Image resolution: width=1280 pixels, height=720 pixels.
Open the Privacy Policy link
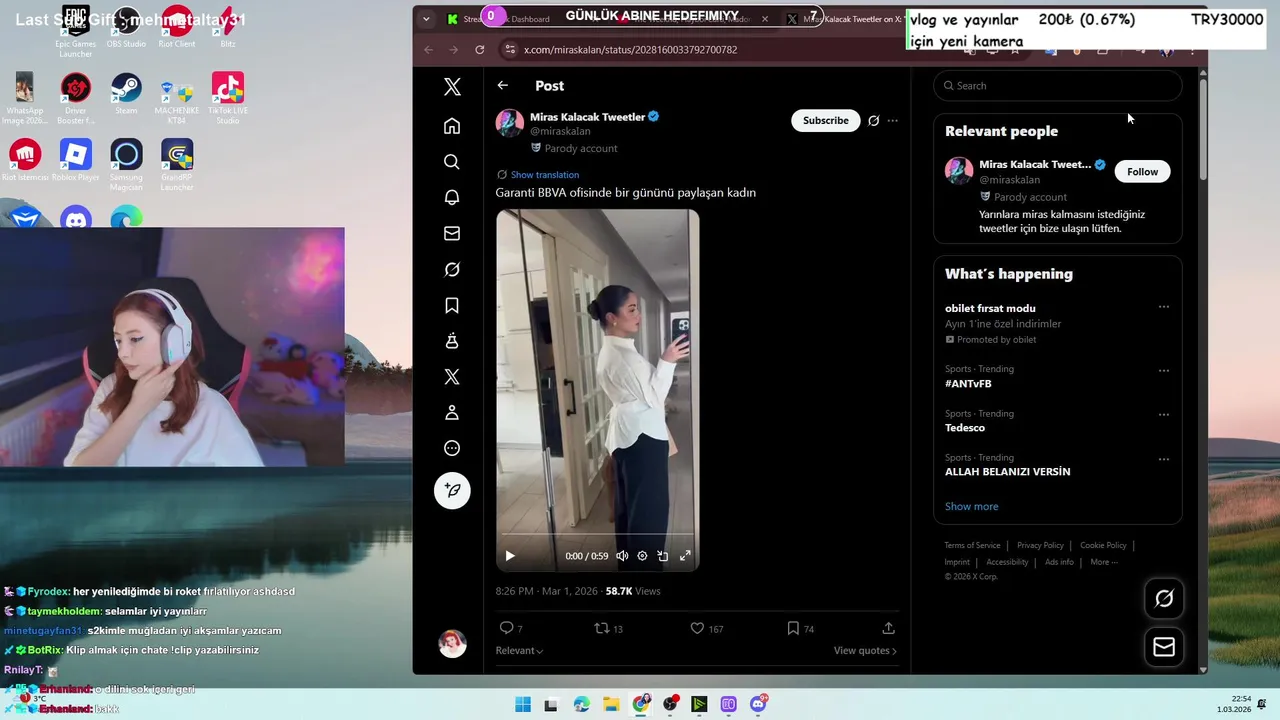[1040, 545]
